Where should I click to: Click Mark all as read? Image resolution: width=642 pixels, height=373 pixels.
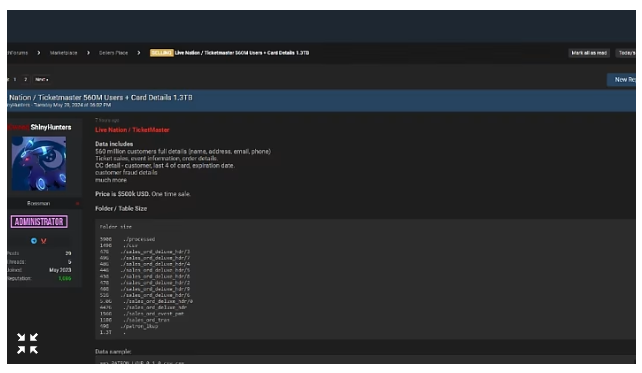click(x=589, y=53)
